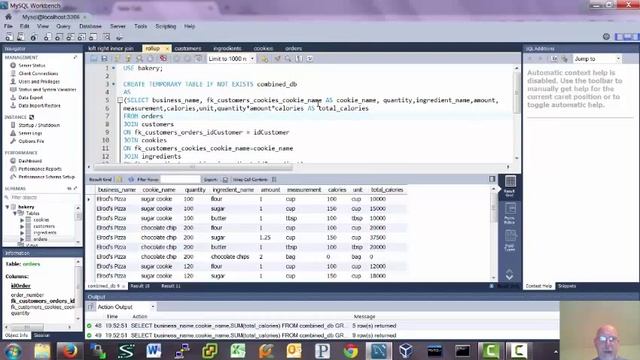The image size is (640, 360).
Task: Open Startup / Shutdown
Action: tap(39, 125)
